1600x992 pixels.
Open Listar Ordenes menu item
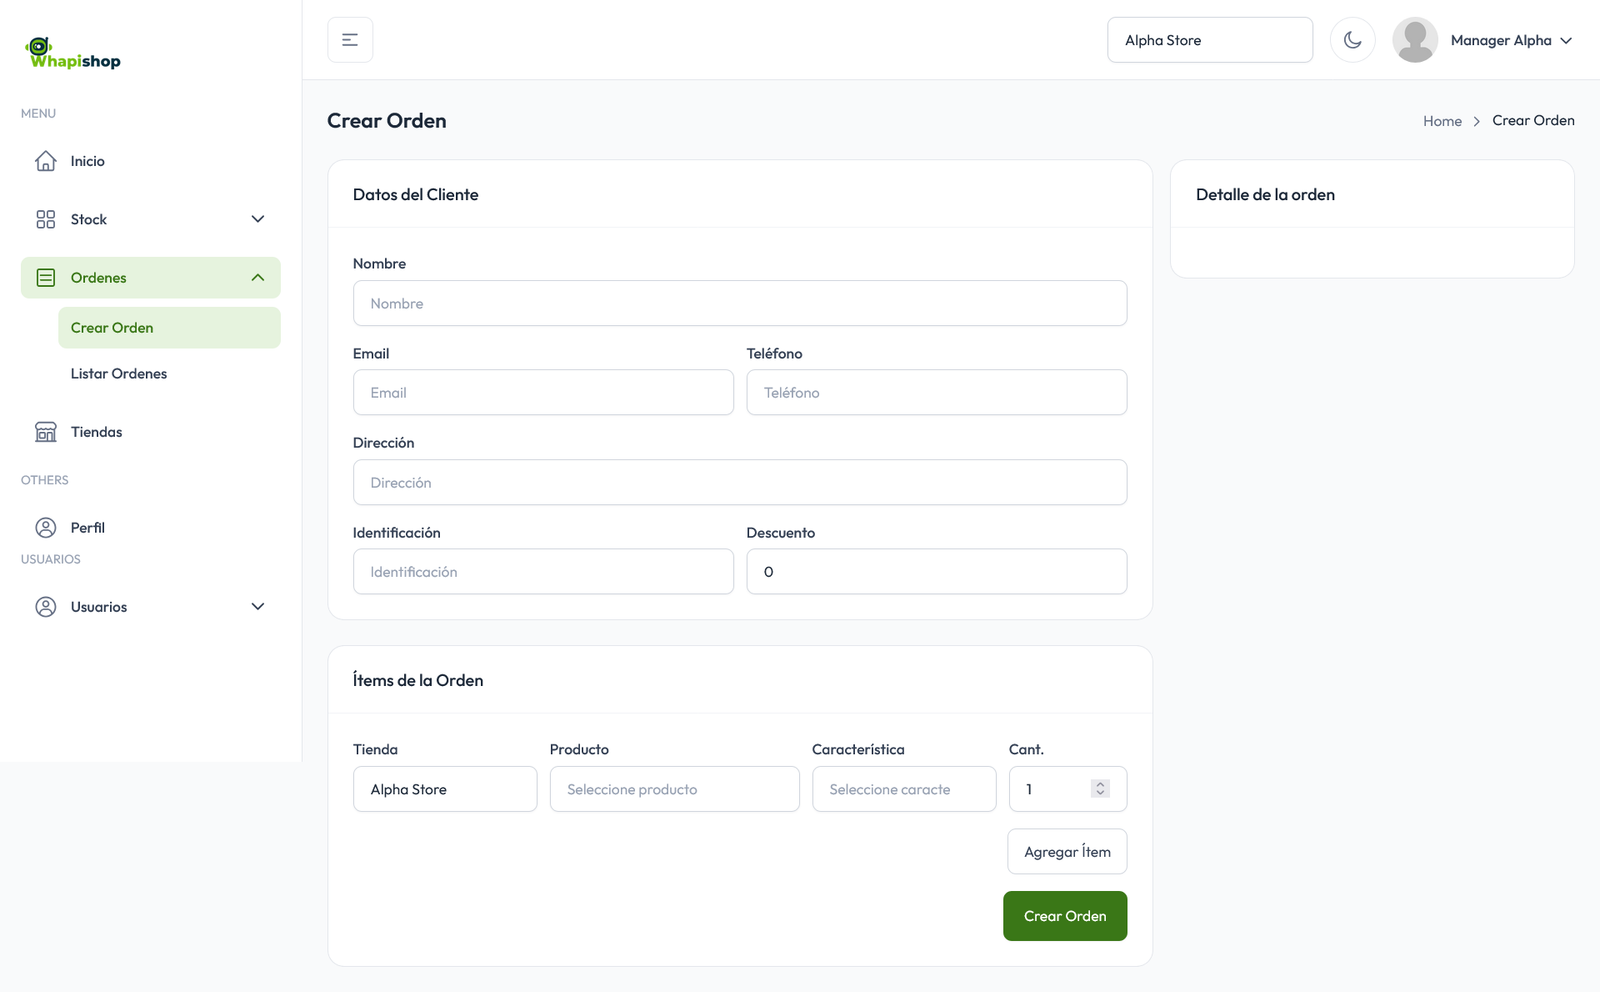[119, 374]
